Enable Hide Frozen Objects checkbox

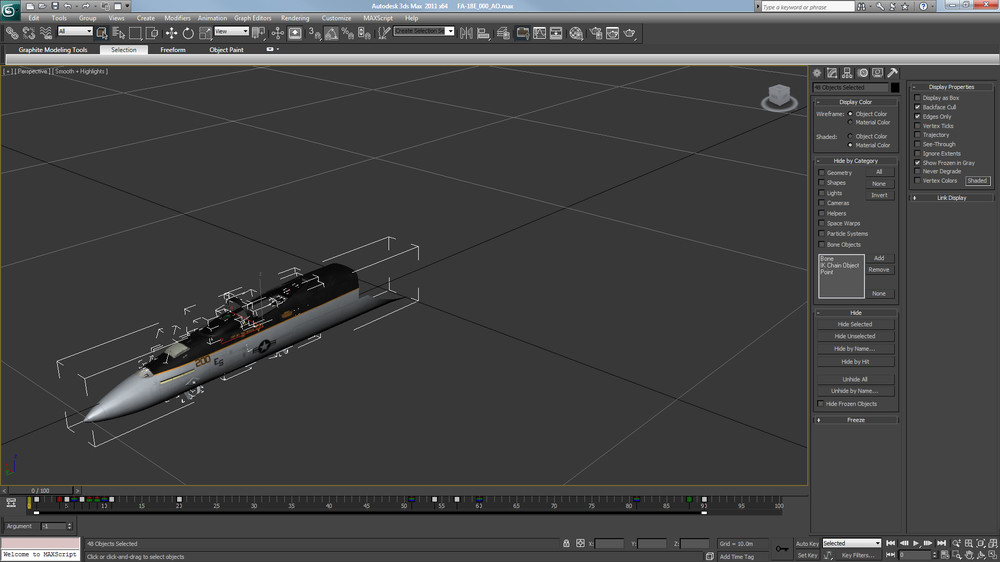pyautogui.click(x=821, y=404)
